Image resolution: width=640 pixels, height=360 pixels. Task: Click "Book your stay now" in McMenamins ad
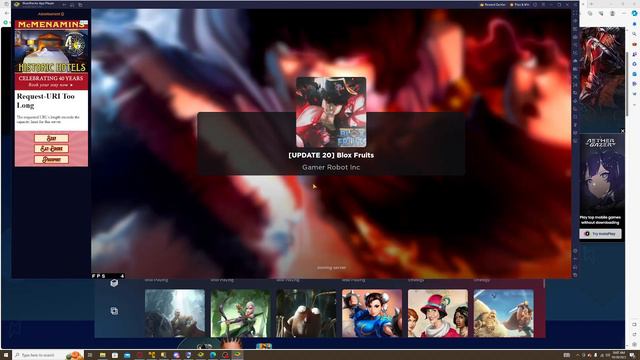(51, 85)
